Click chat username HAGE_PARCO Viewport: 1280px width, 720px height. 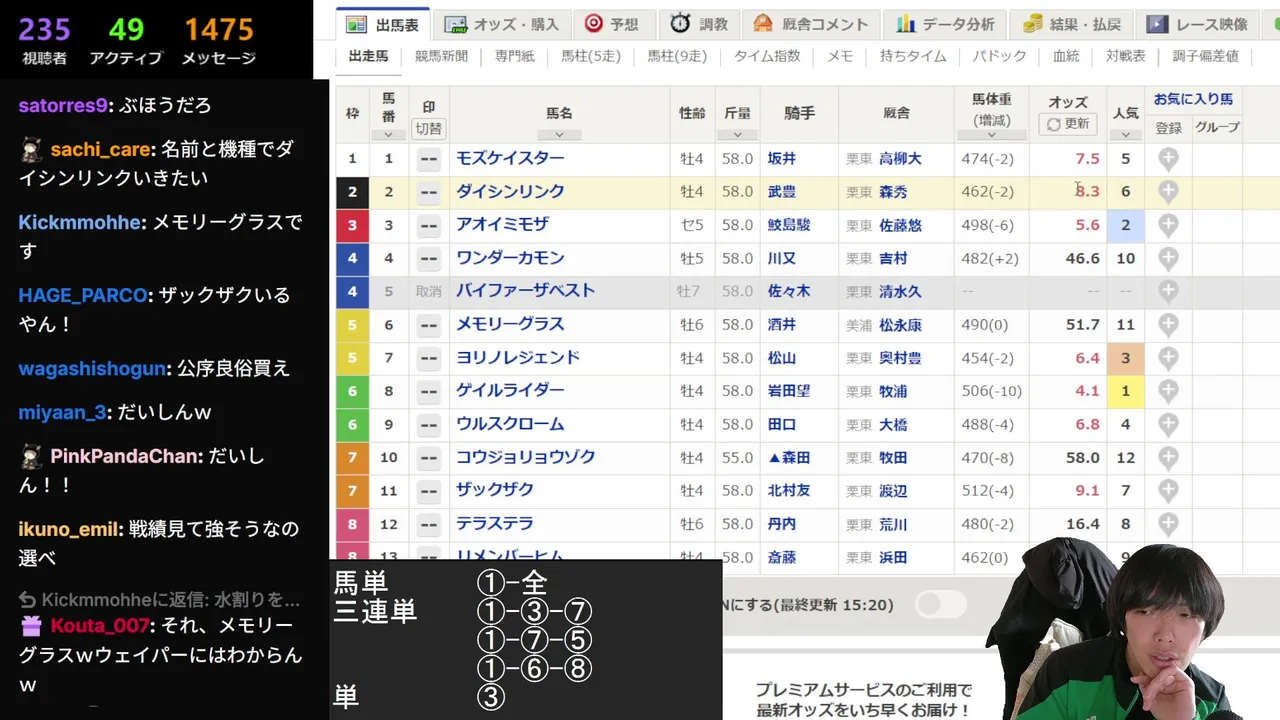click(x=83, y=295)
